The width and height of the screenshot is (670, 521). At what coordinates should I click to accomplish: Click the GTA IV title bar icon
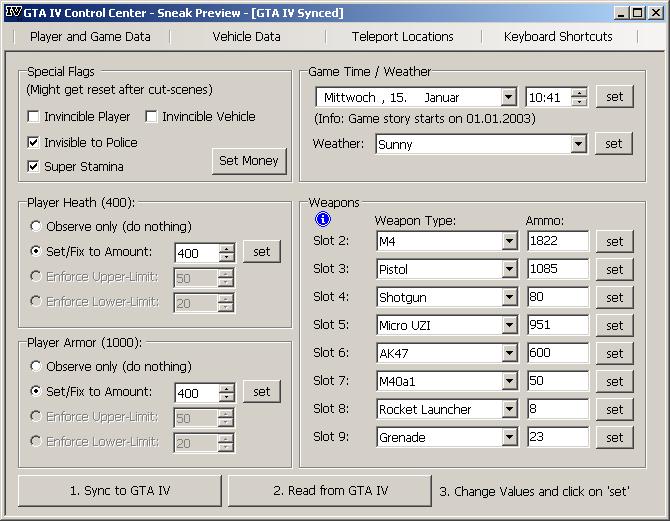pyautogui.click(x=13, y=12)
